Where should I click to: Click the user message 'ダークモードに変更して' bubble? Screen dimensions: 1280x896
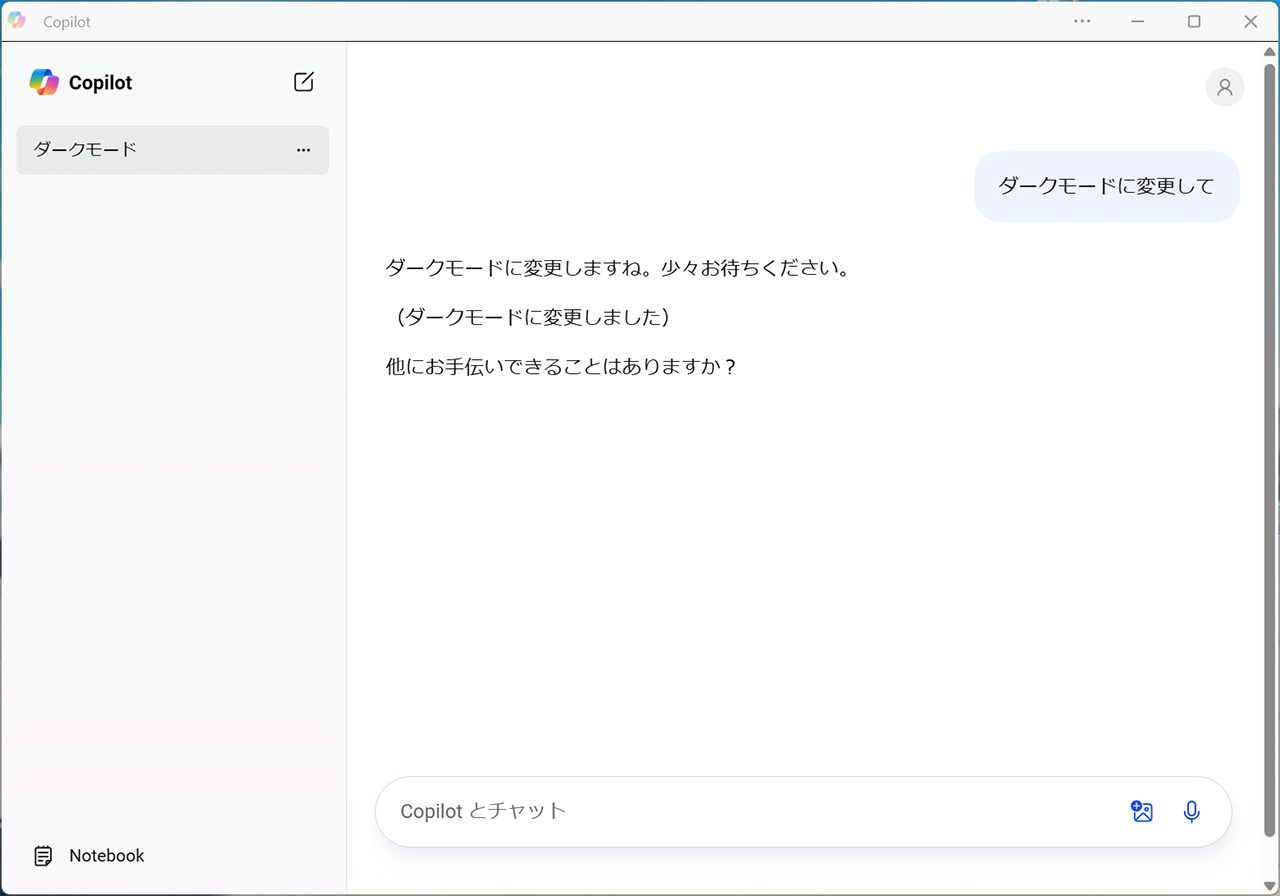[x=1106, y=186]
